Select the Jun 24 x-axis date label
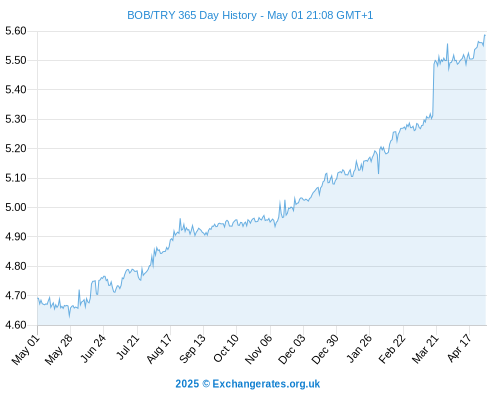The height and width of the screenshot is (400, 495). click(93, 349)
